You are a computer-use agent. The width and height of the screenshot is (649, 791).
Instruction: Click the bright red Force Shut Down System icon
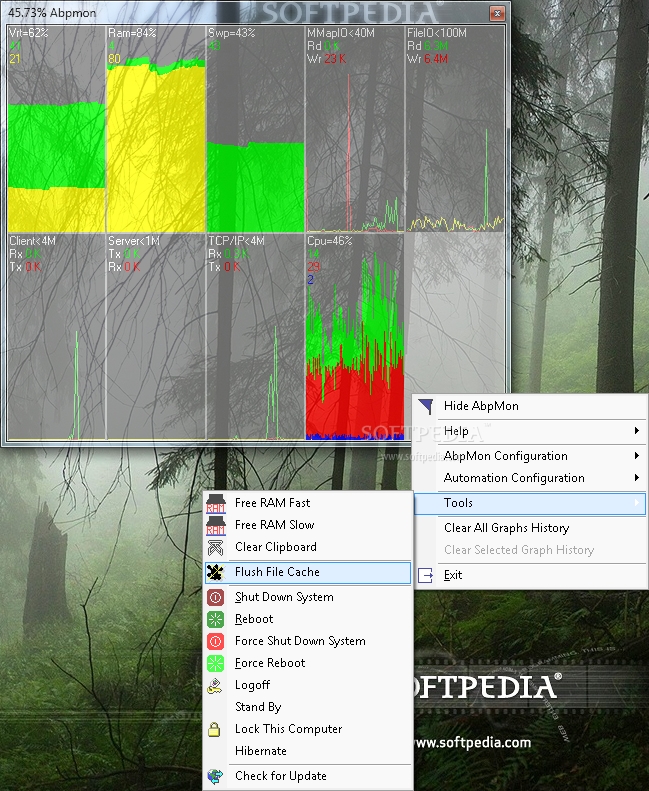coord(216,641)
